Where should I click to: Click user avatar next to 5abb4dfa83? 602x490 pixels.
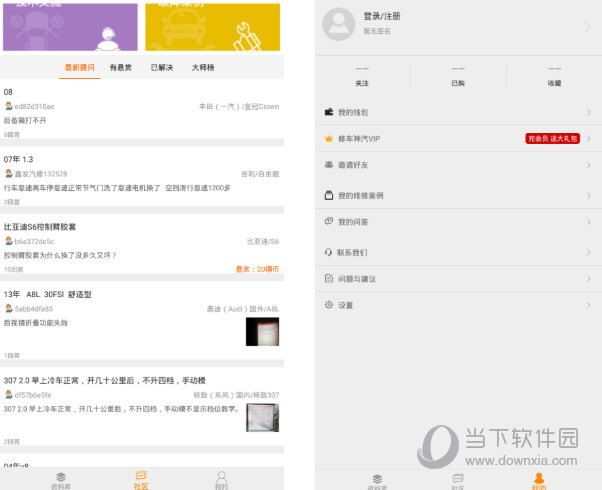[8, 308]
